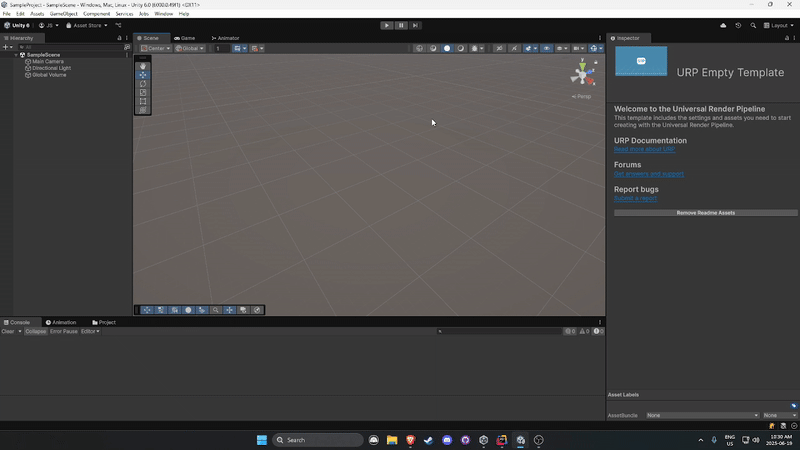
Task: Click the circle icon in bottom overlay toolbar
Action: pos(188,310)
